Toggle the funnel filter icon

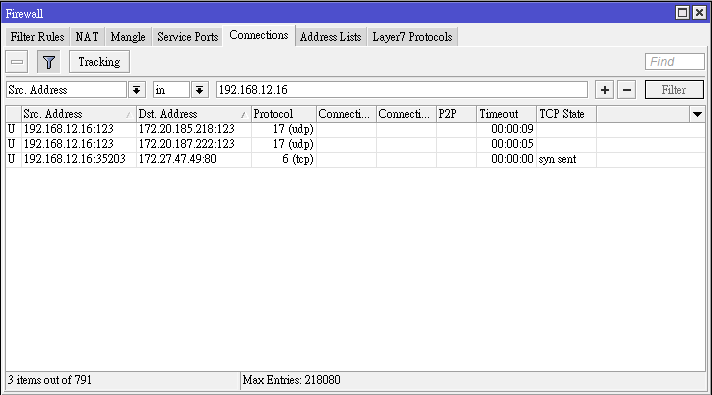click(48, 62)
